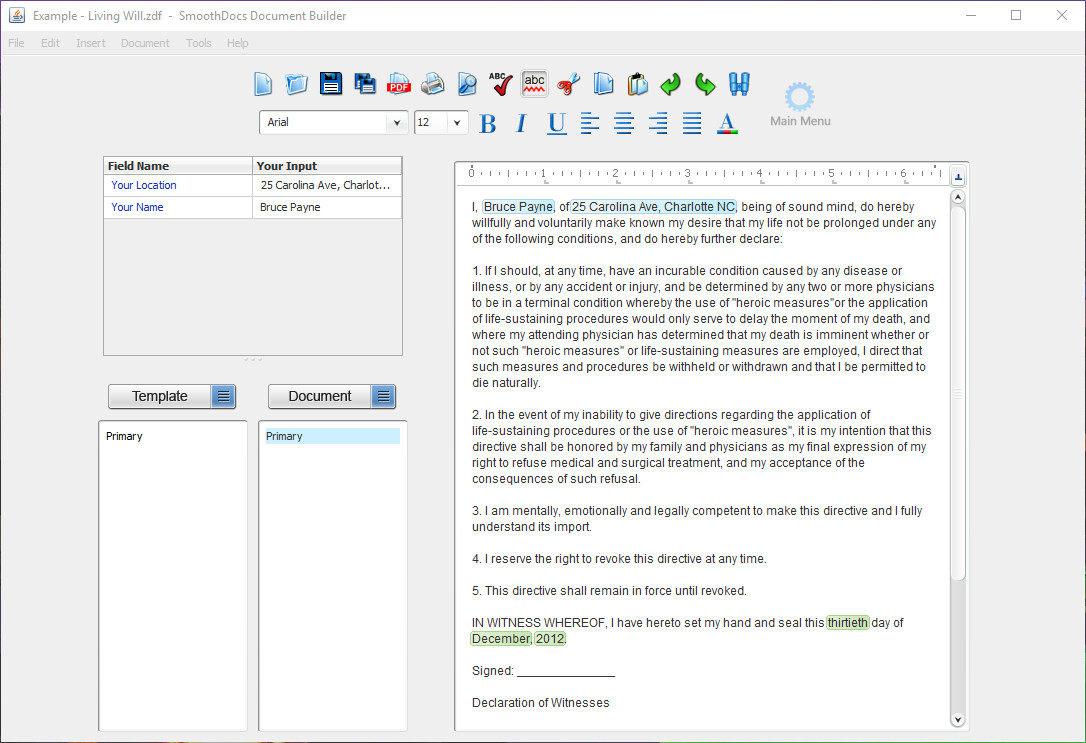Click the Declaration of Witnesses heading
Screen dimensions: 1086x743
click(540, 702)
